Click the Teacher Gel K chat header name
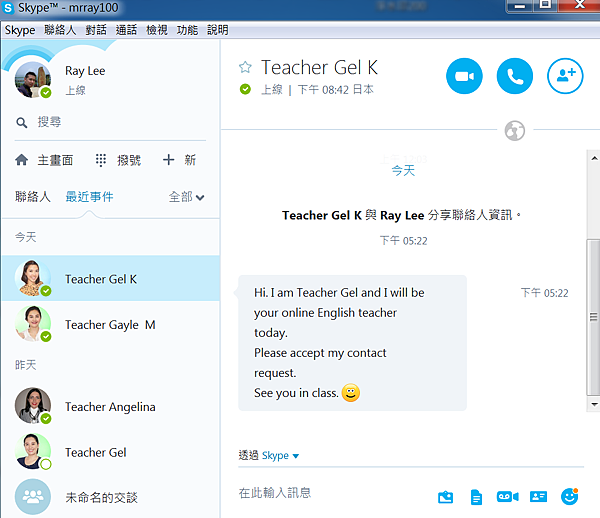This screenshot has width=600, height=518. click(x=319, y=67)
